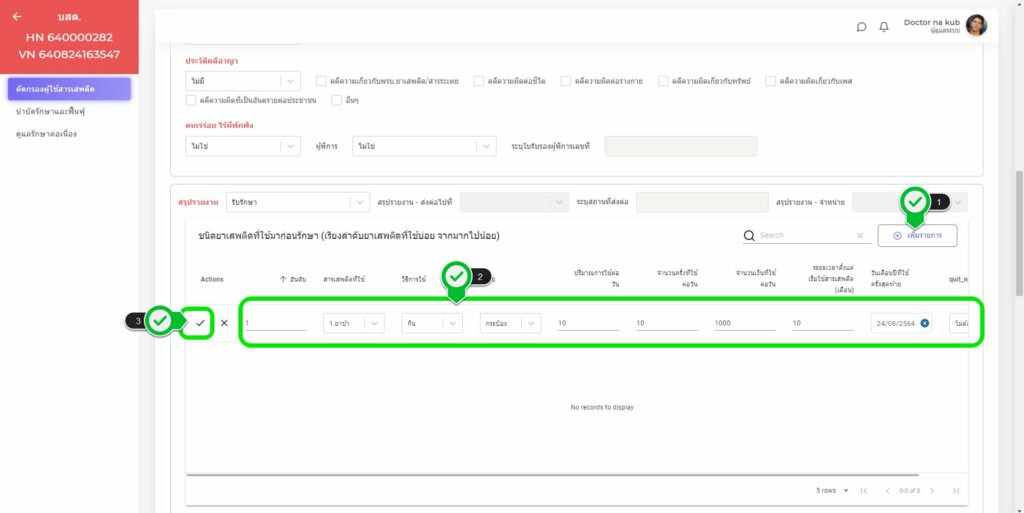Viewport: 1024px width, 513px height.
Task: Clear the date 24/08/2564 with blue X
Action: pyautogui.click(x=924, y=323)
